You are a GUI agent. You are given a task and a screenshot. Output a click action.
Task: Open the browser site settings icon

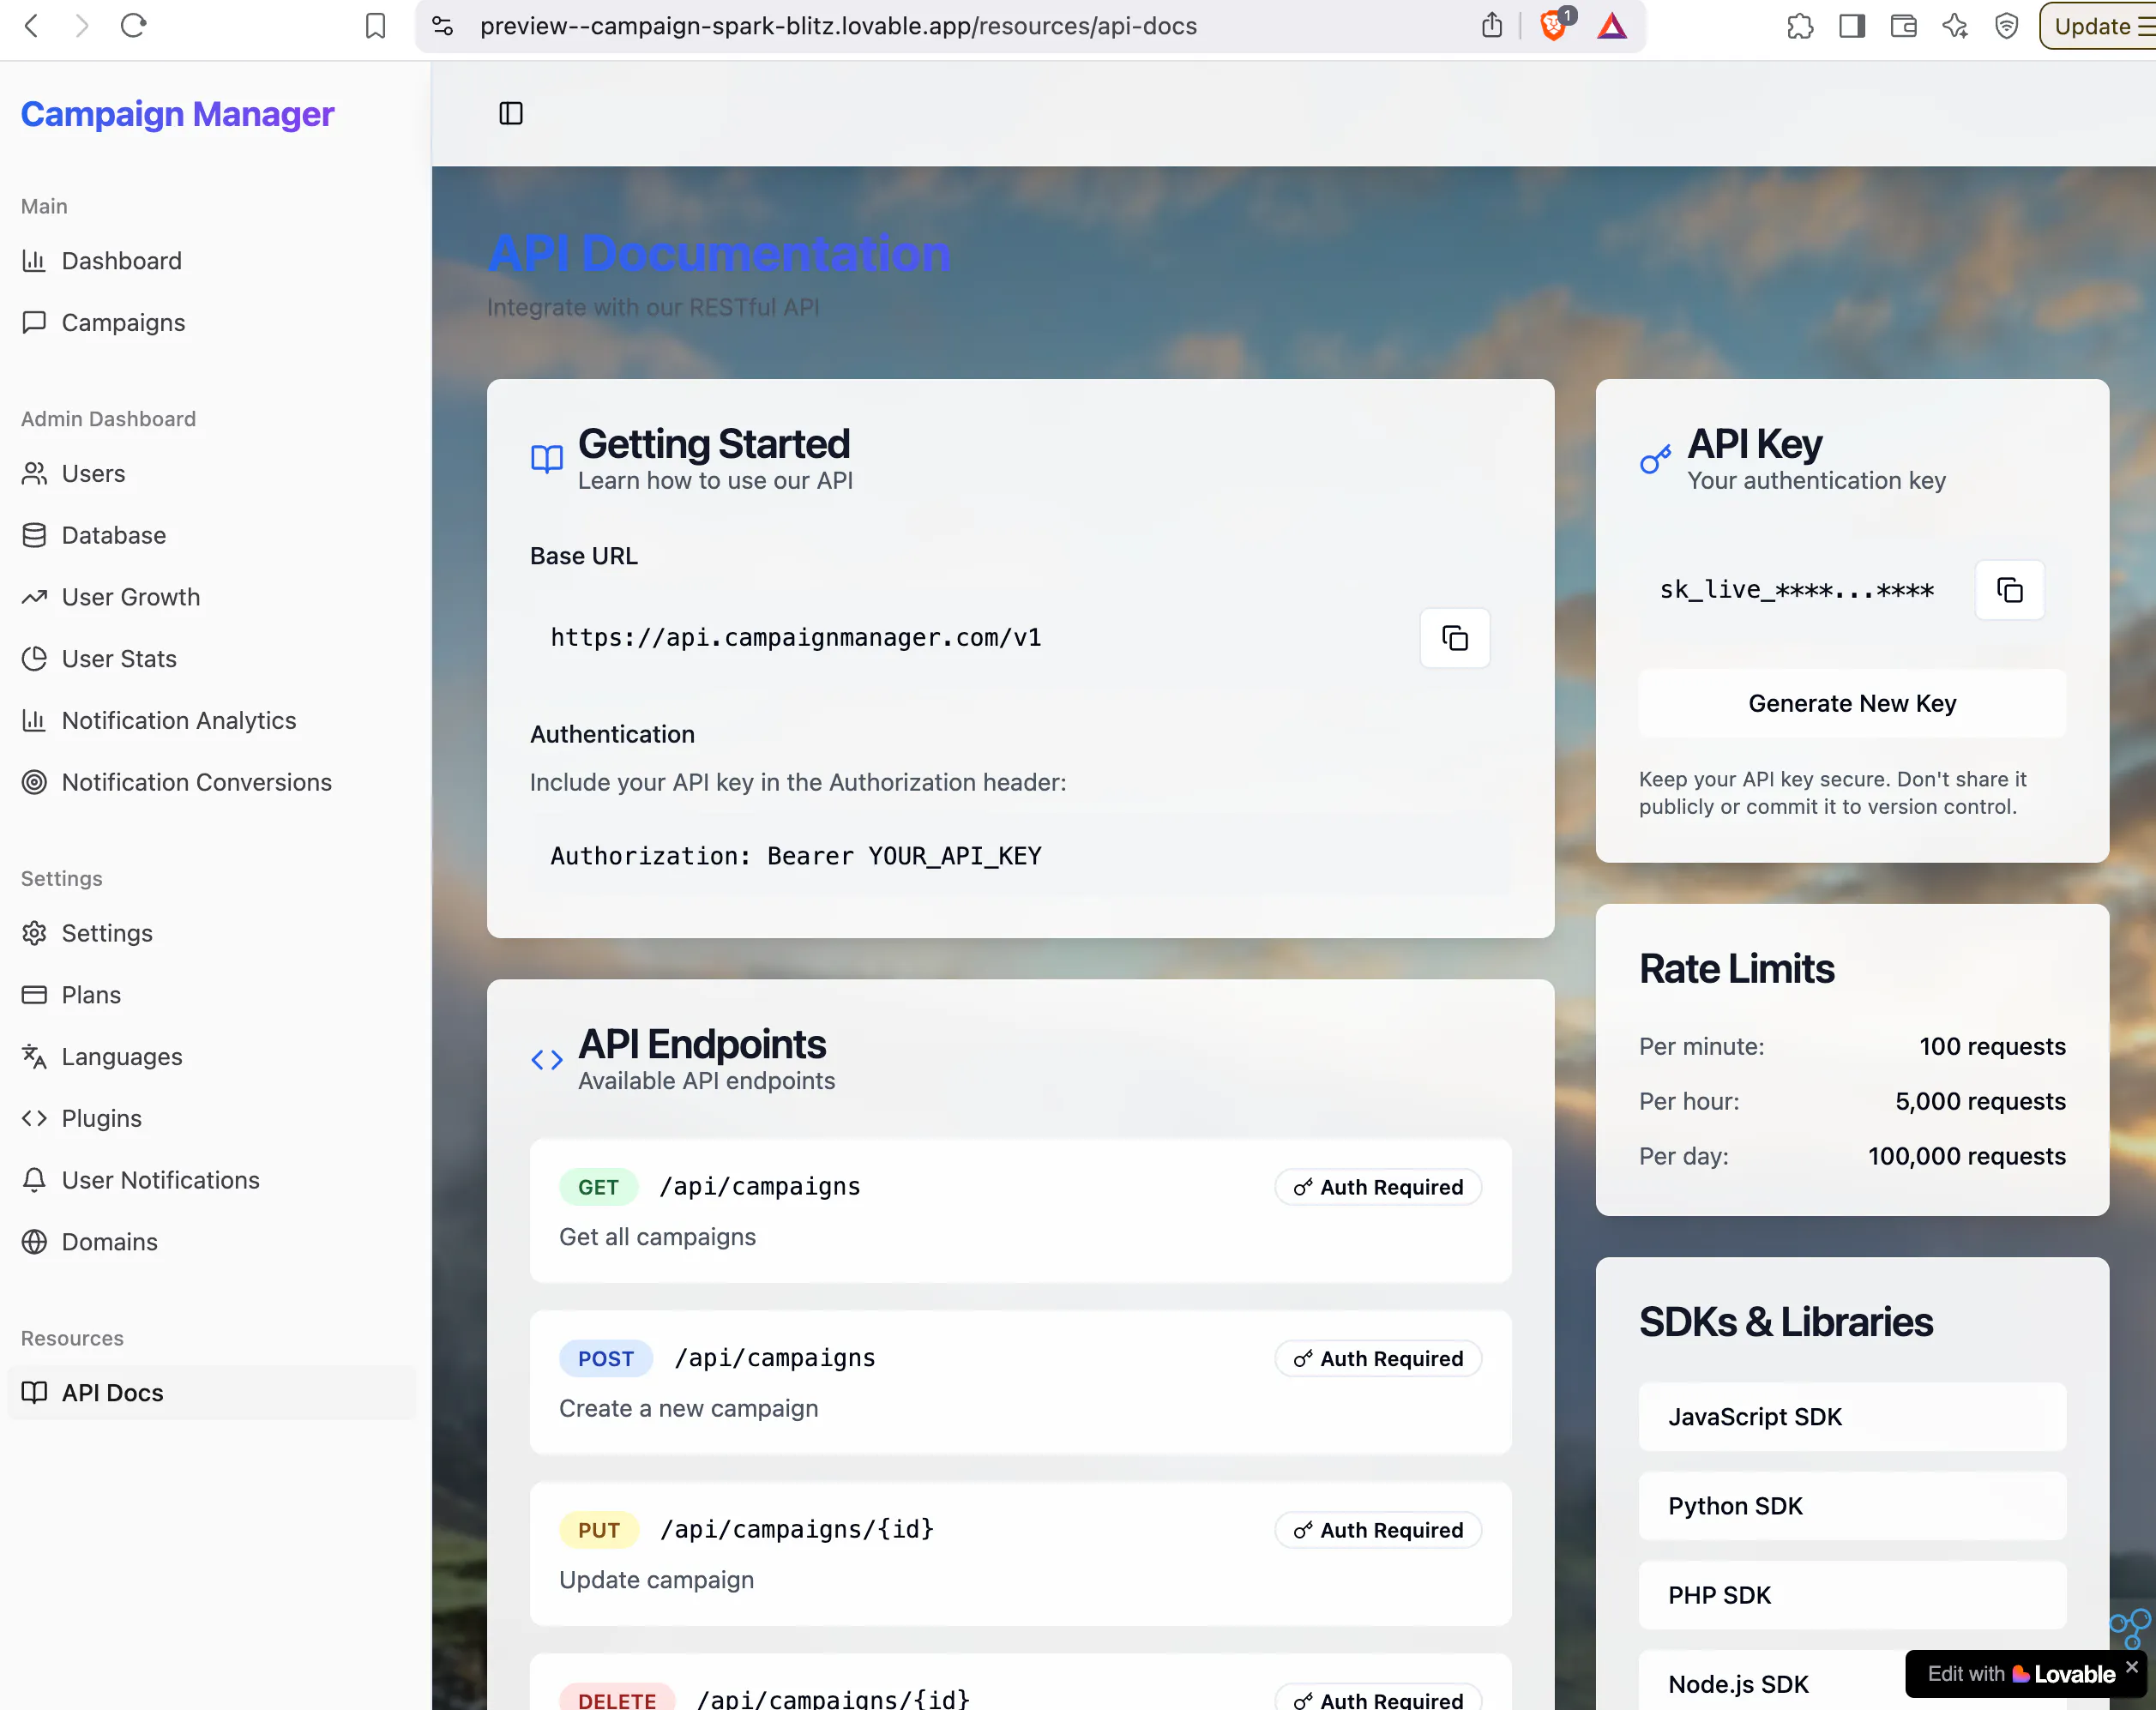pyautogui.click(x=442, y=26)
